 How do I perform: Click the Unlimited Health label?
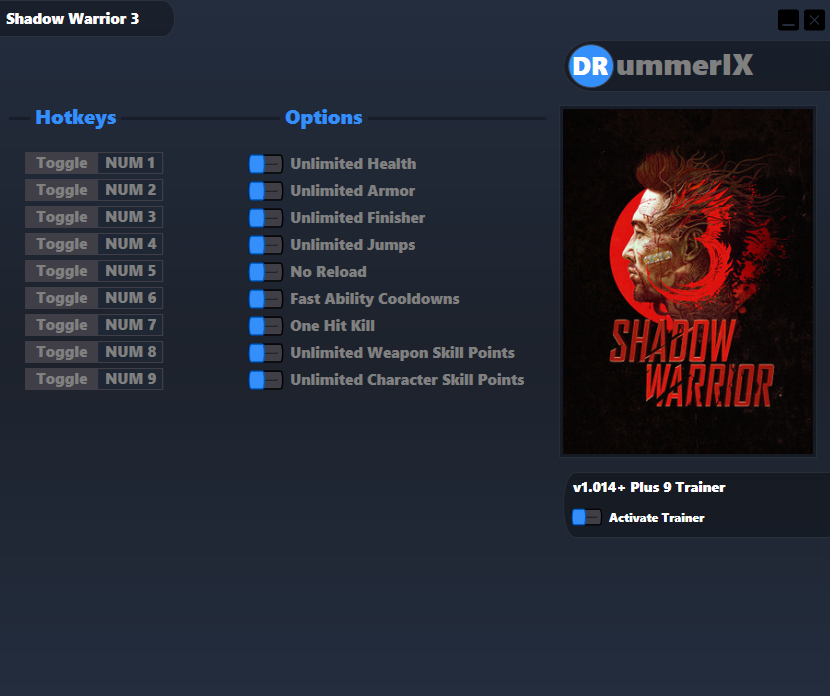(x=353, y=164)
